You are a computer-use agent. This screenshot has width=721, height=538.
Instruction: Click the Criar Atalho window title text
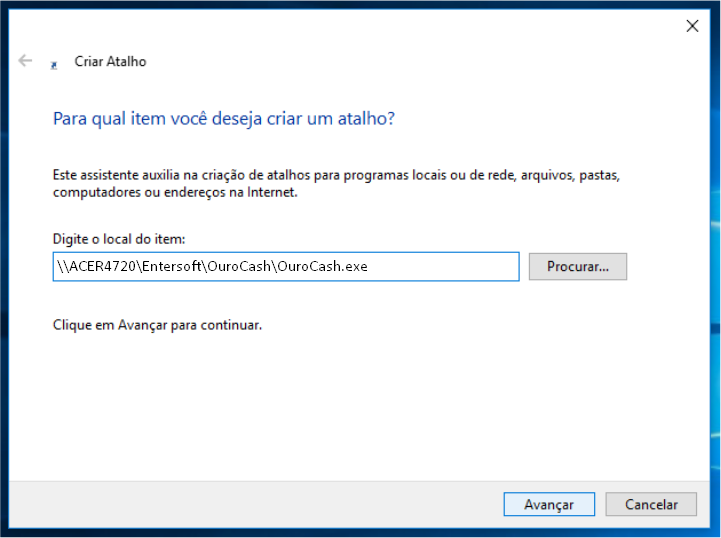[x=111, y=62]
